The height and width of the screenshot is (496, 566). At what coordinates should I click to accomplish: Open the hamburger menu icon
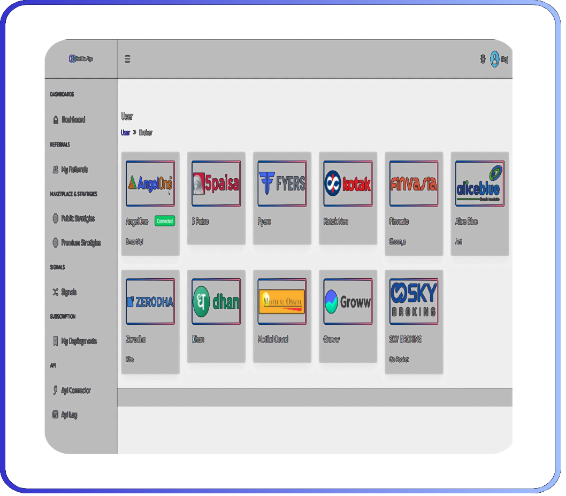[127, 59]
